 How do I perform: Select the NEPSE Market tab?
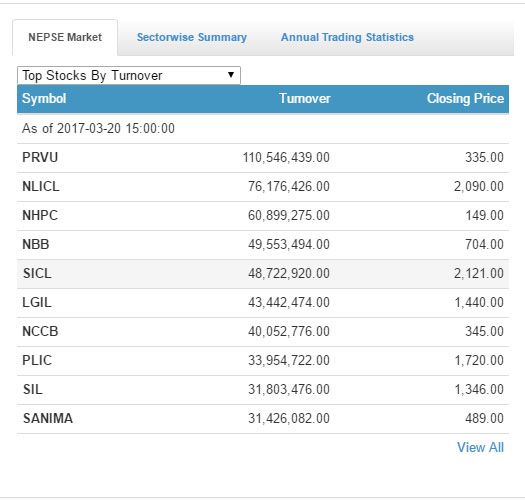pos(65,37)
